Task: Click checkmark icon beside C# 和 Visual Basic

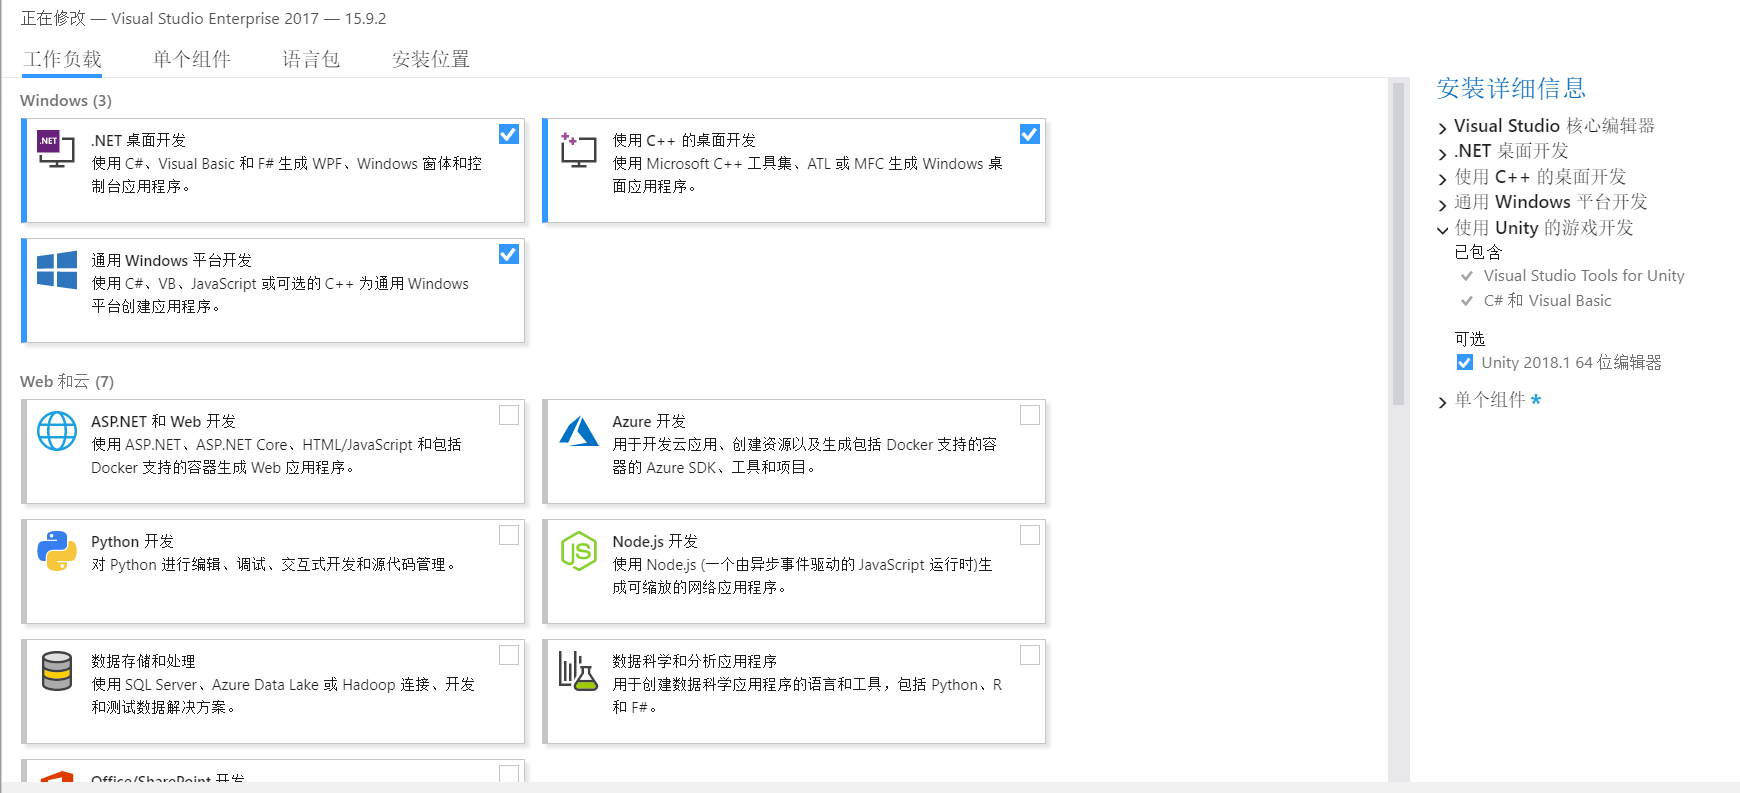Action: point(1467,301)
